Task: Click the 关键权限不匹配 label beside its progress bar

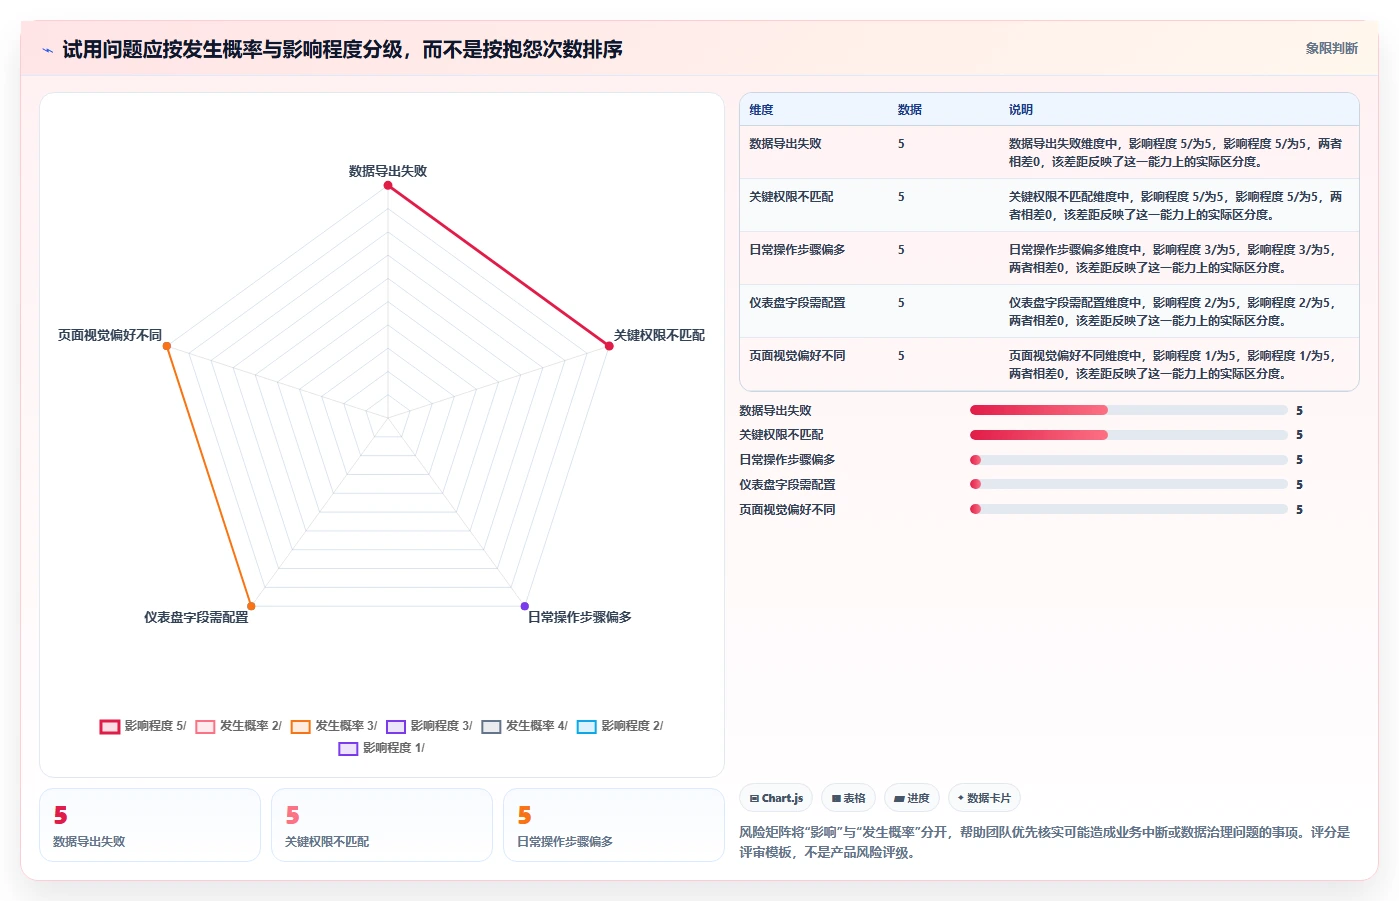Action: tap(781, 435)
